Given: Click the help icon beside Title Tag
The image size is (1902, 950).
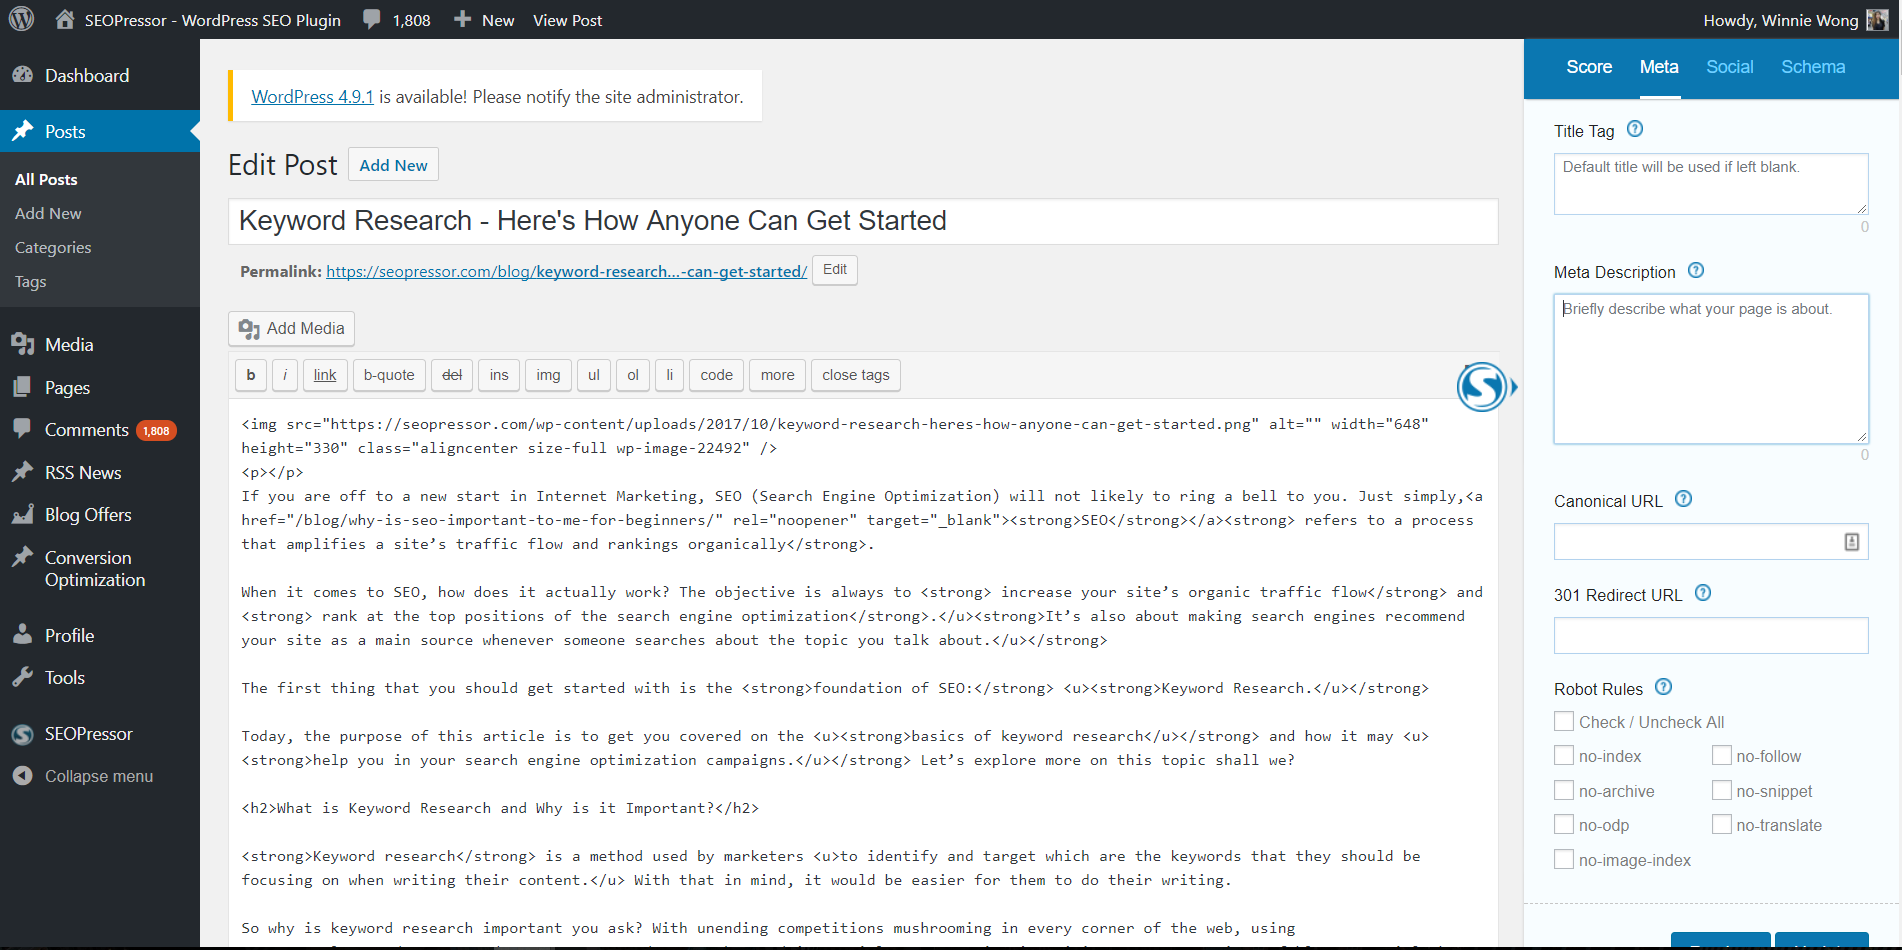Looking at the screenshot, I should pos(1635,129).
